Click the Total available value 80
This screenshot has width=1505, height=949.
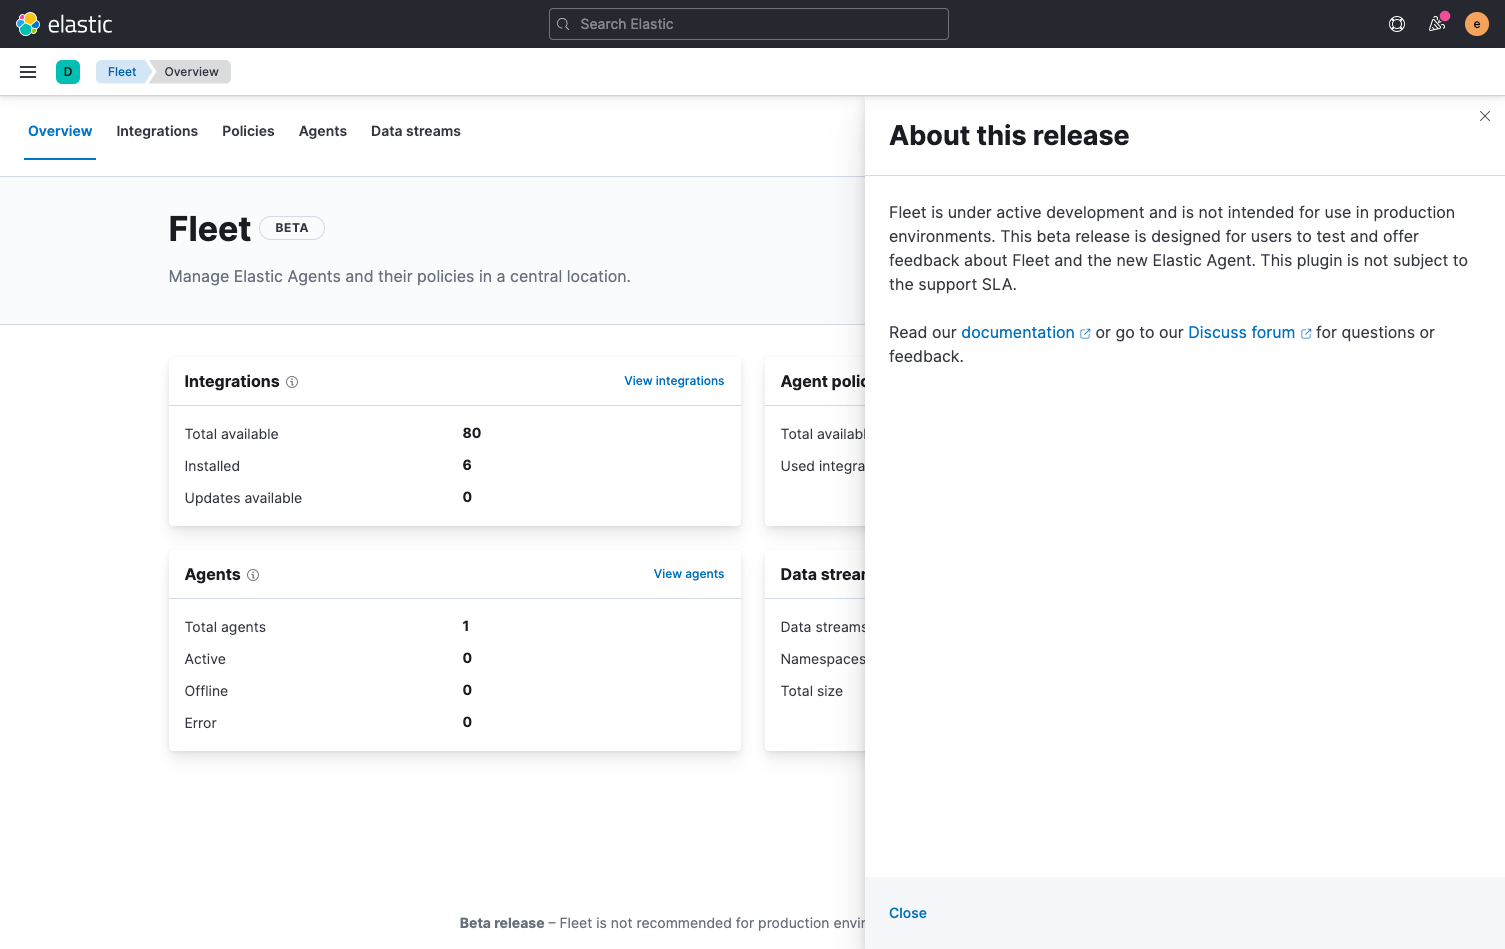click(472, 433)
